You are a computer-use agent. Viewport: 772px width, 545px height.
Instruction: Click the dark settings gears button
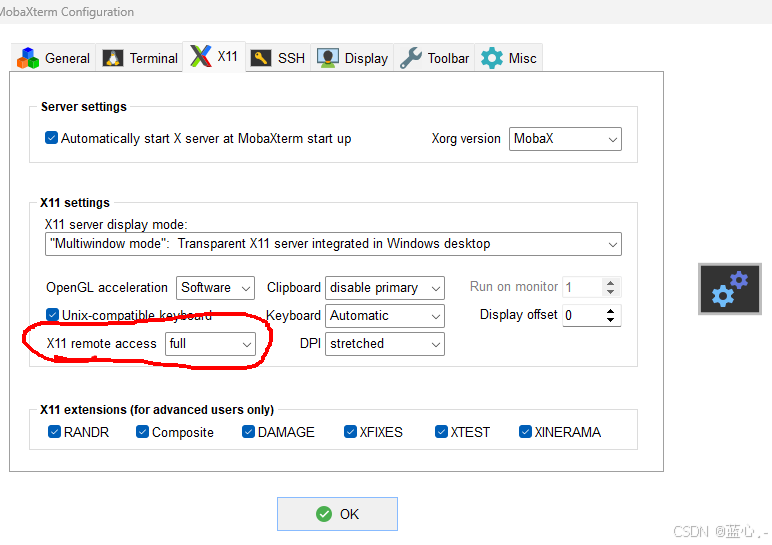click(x=730, y=289)
